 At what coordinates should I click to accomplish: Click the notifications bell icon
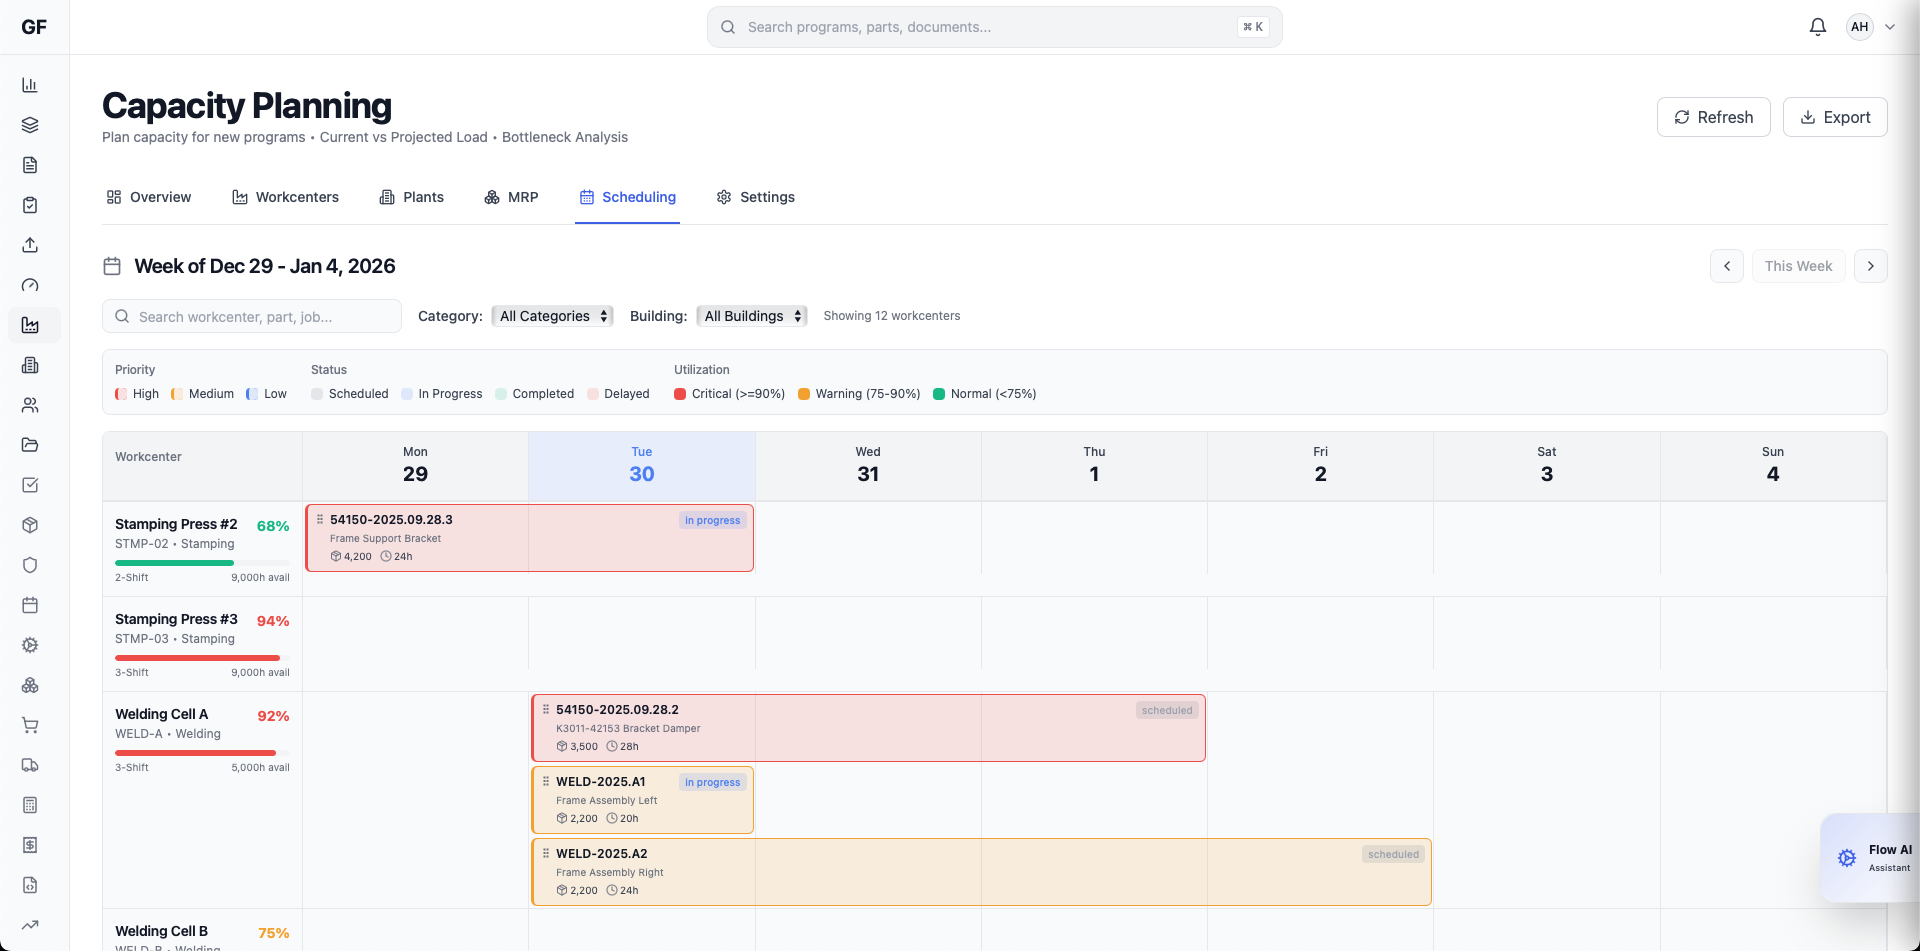coord(1817,27)
